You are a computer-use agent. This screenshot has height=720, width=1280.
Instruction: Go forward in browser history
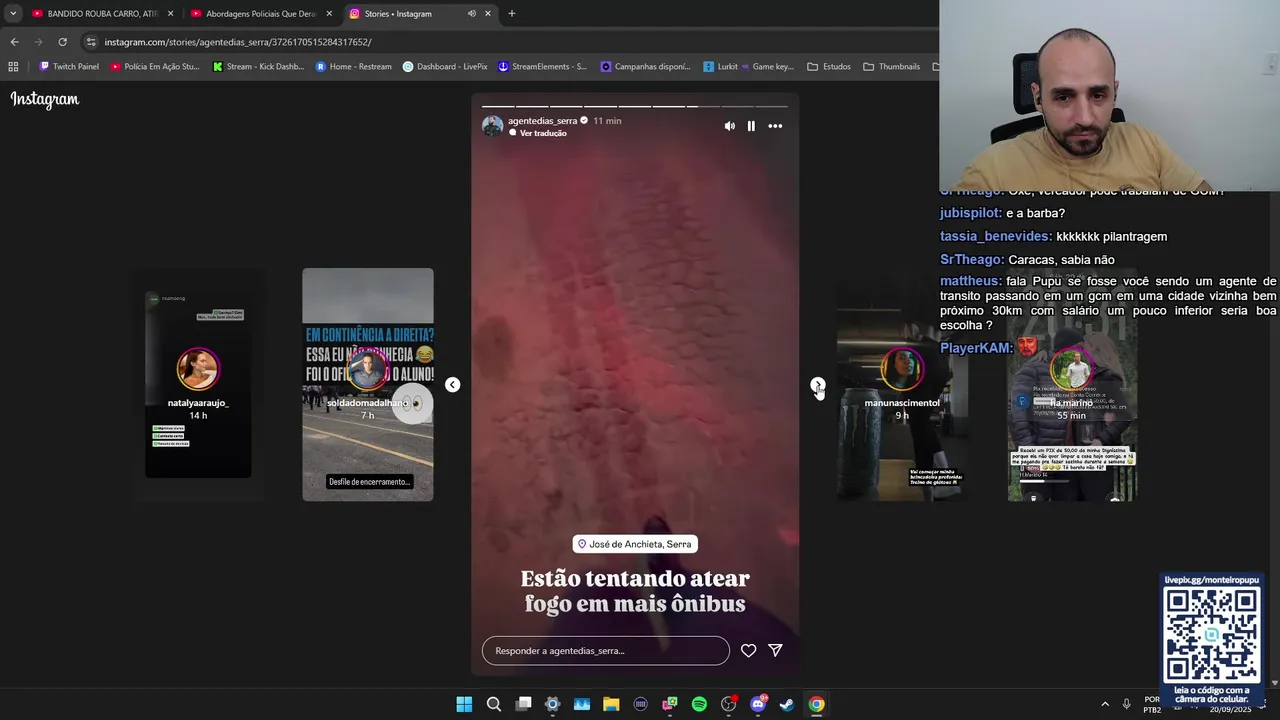pyautogui.click(x=38, y=42)
